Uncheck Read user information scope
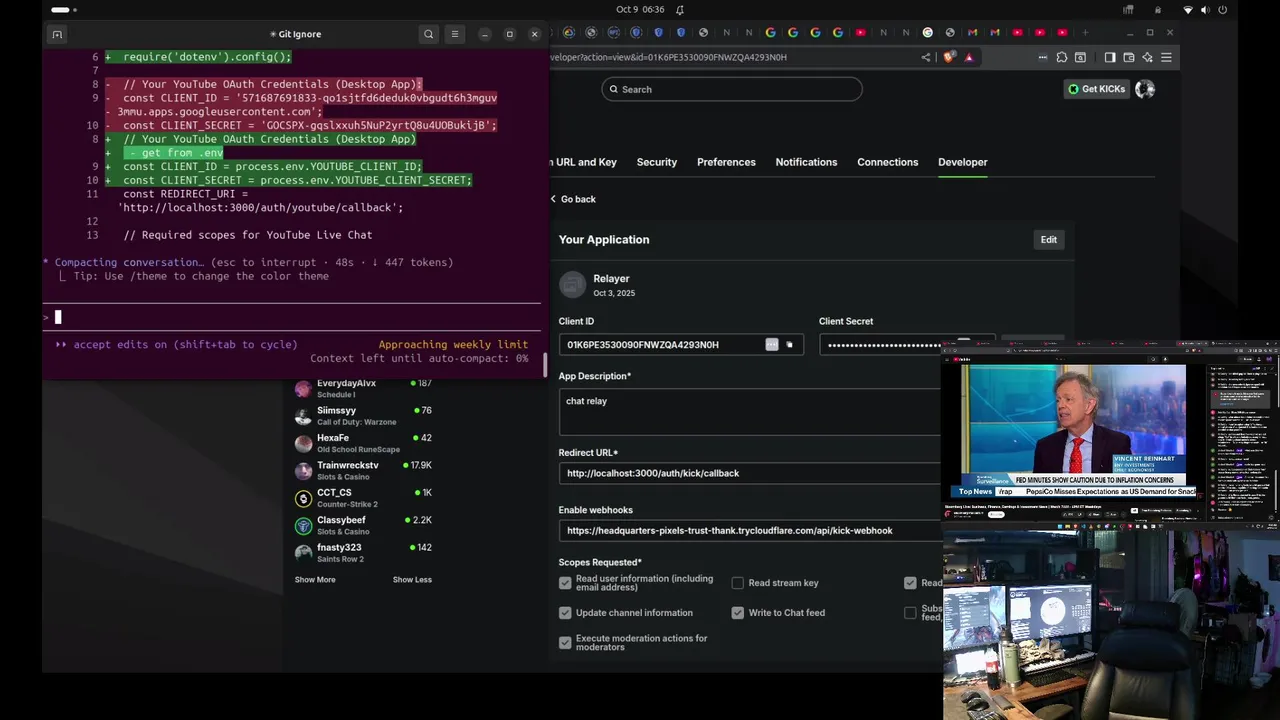1280x720 pixels. pos(565,583)
